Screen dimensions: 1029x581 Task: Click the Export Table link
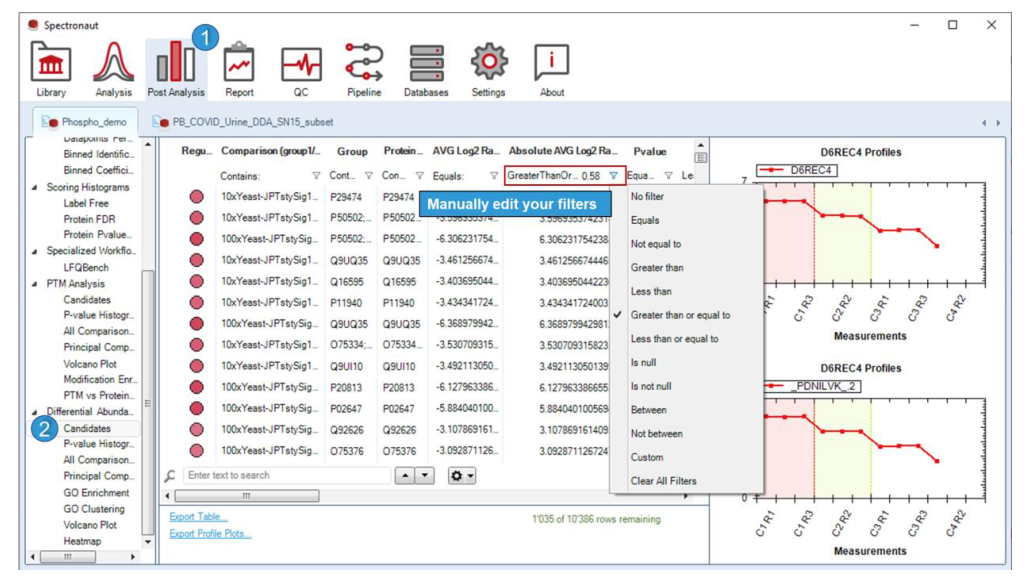click(x=198, y=517)
